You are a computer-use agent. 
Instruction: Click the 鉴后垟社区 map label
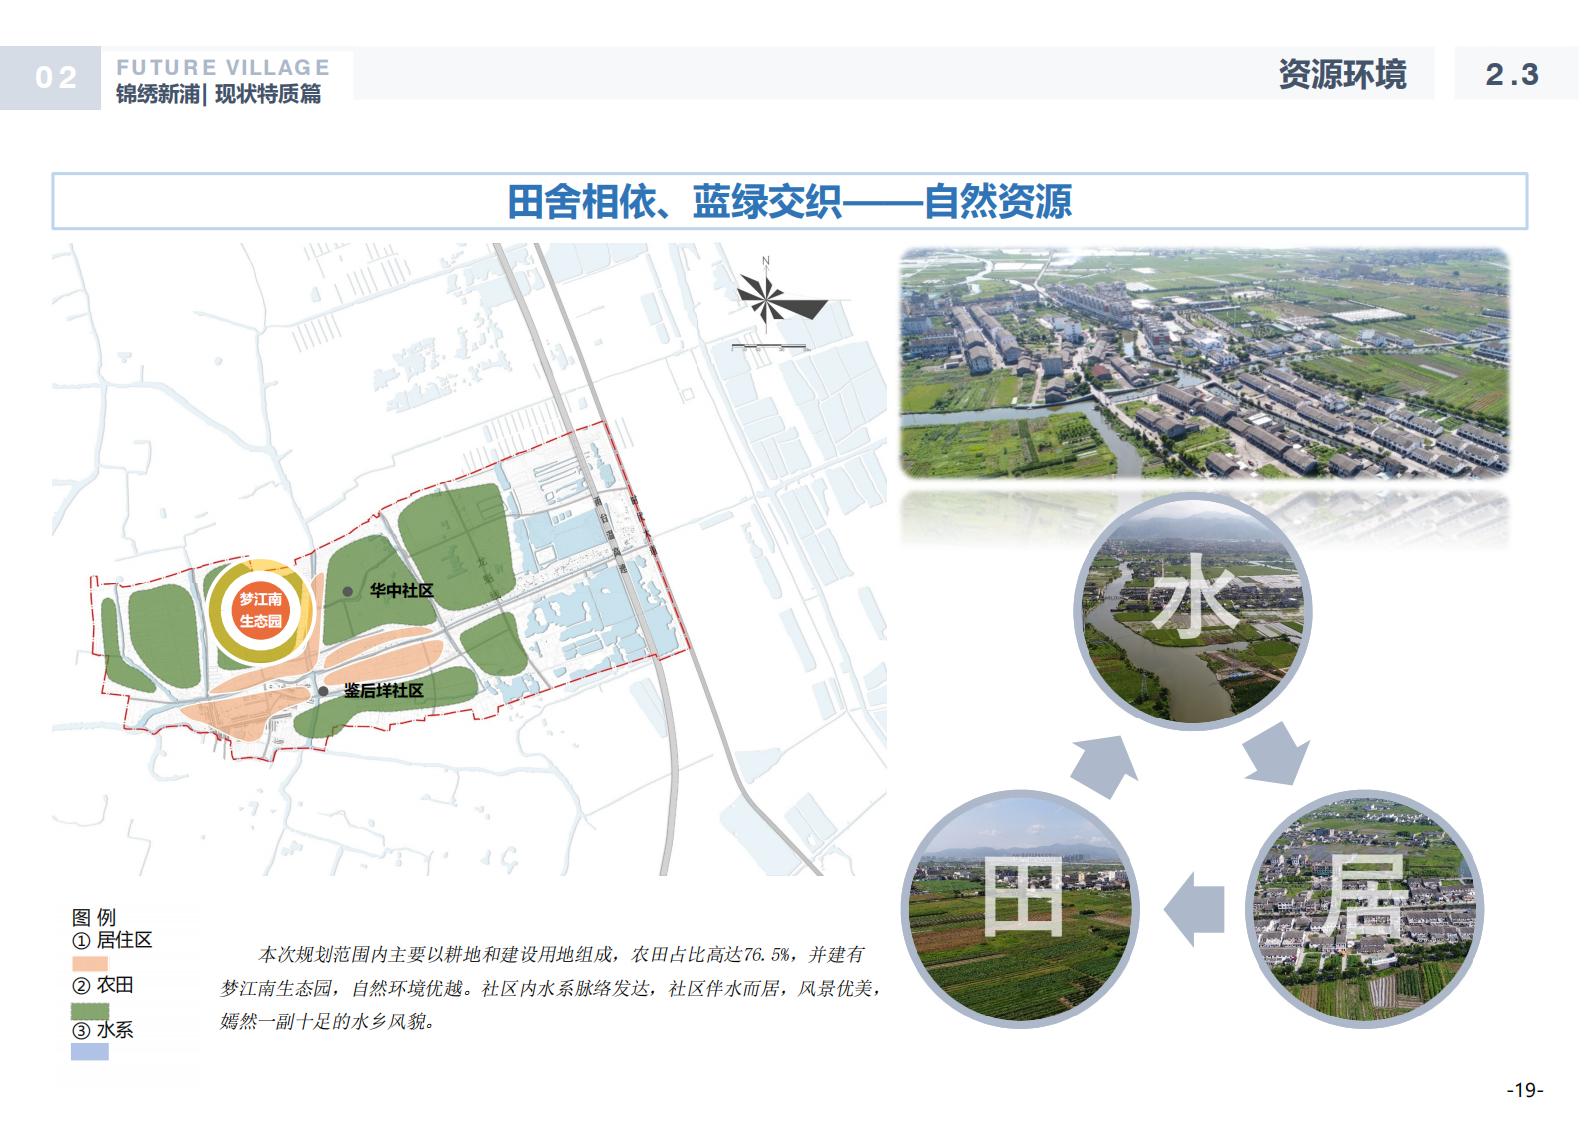pyautogui.click(x=384, y=691)
